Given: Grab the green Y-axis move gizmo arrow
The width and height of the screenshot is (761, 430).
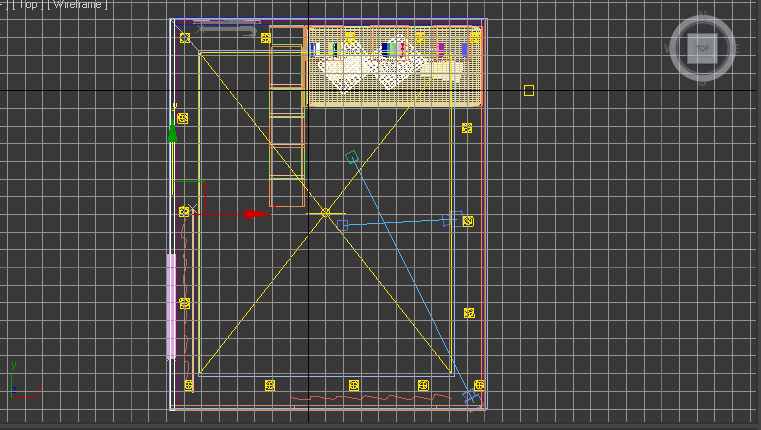Looking at the screenshot, I should click(x=172, y=133).
